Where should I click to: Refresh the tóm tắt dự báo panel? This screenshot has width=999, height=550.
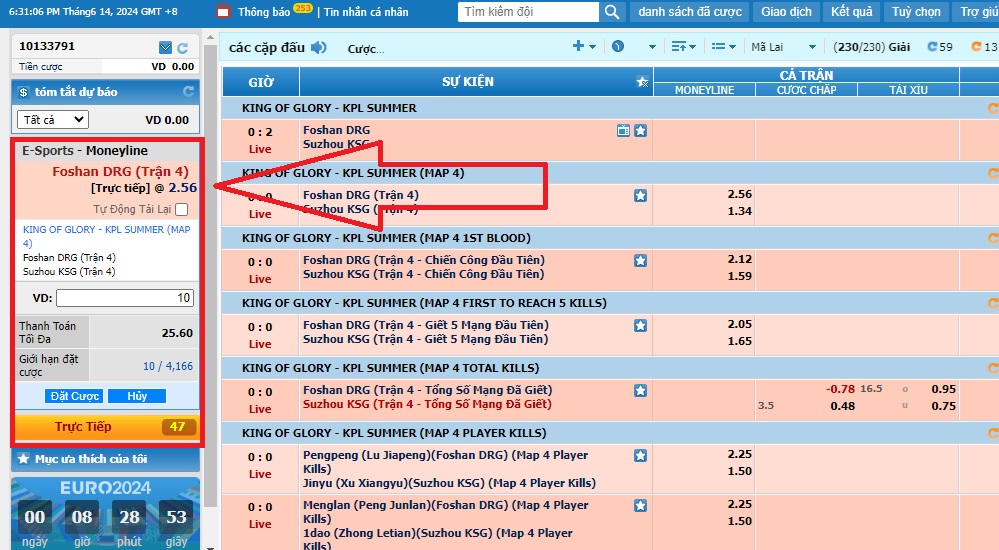[188, 92]
